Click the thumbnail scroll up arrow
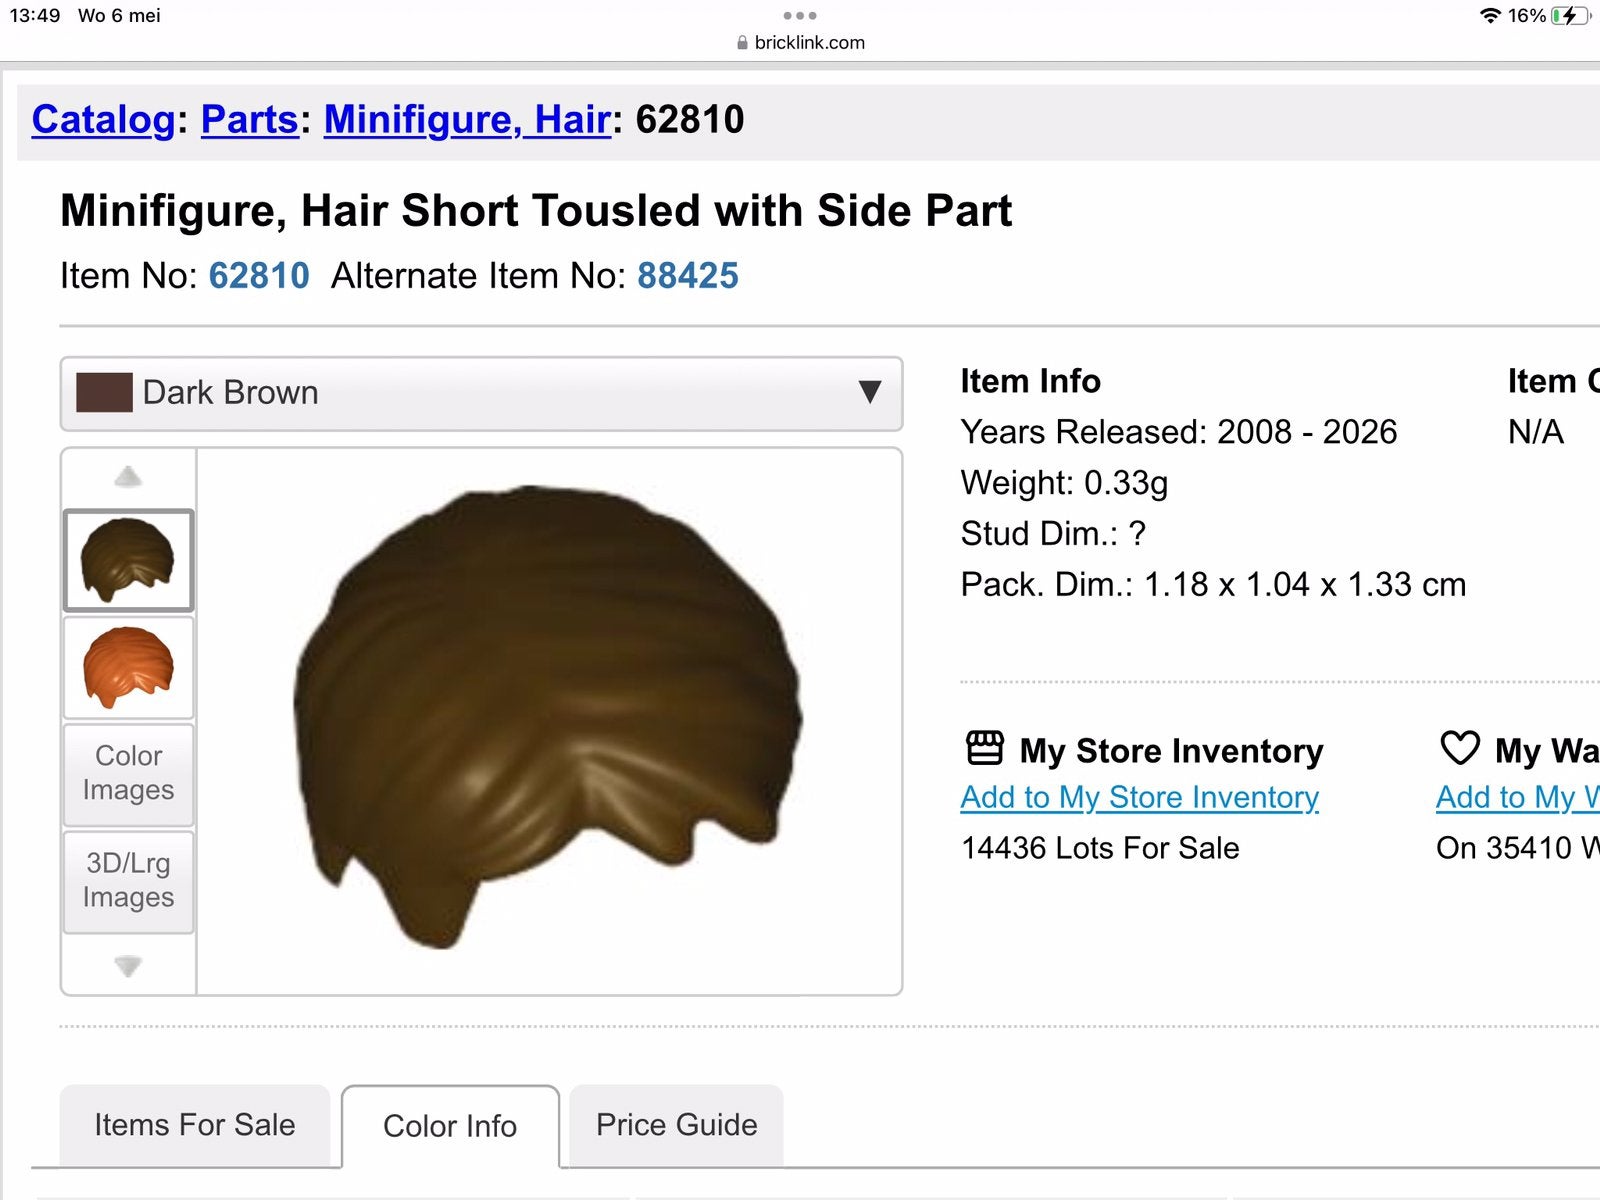Image resolution: width=1600 pixels, height=1200 pixels. point(128,477)
